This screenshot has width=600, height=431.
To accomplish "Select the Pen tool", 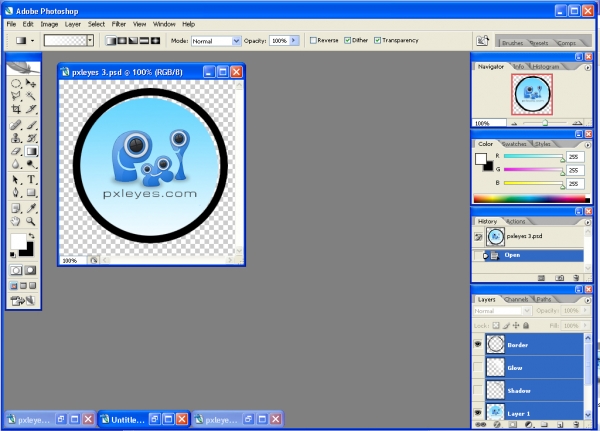I will pyautogui.click(x=16, y=192).
